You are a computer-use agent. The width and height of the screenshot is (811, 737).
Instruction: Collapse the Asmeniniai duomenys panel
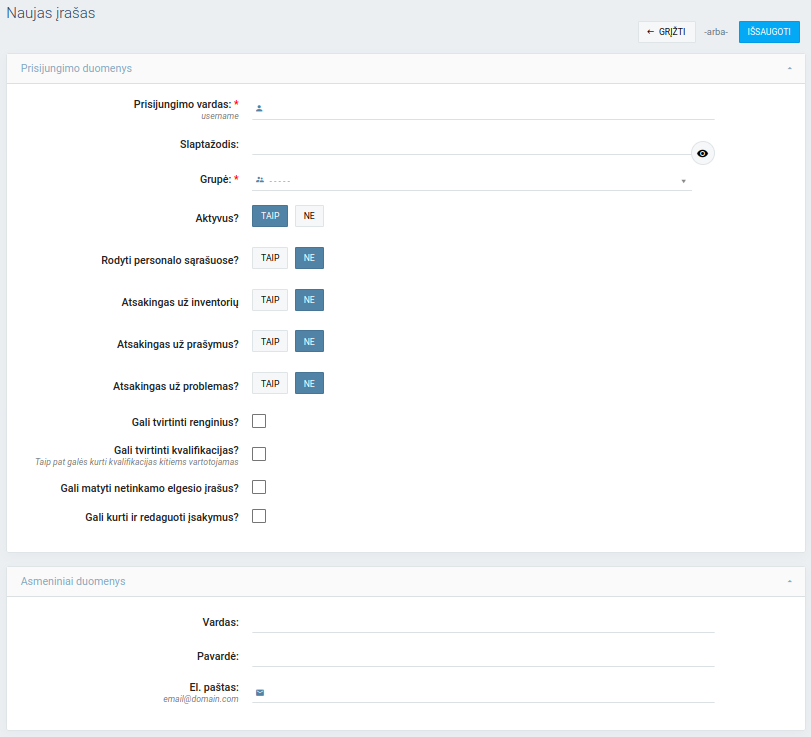coord(789,581)
